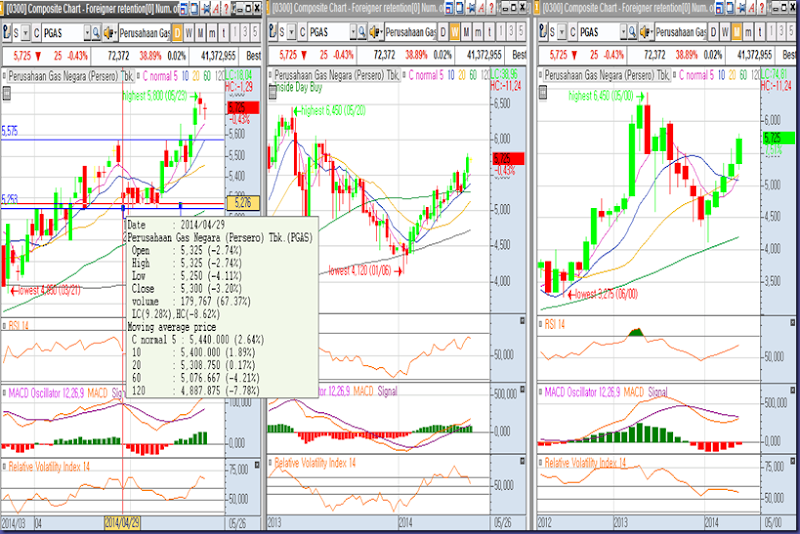
Task: Switch left chart to Weekly (W) period
Action: point(189,33)
